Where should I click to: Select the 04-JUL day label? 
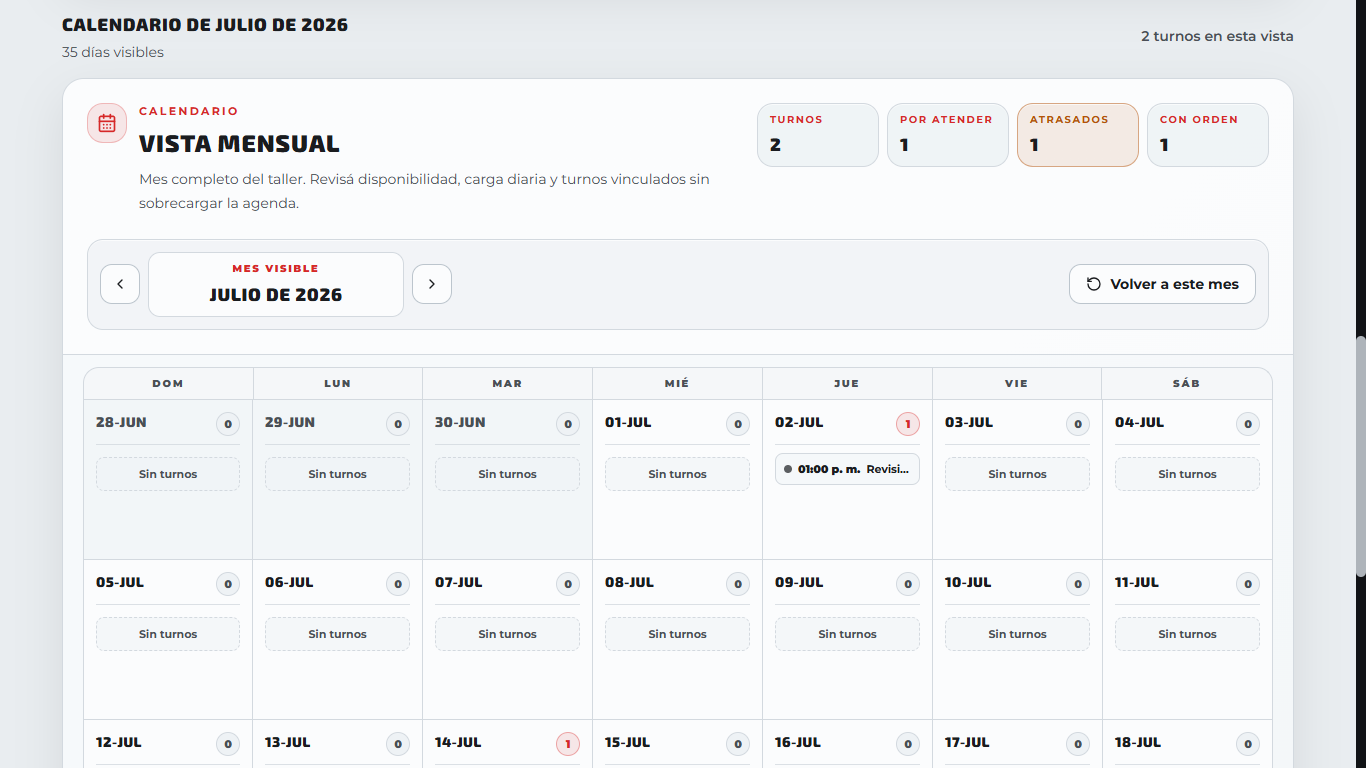point(1139,422)
